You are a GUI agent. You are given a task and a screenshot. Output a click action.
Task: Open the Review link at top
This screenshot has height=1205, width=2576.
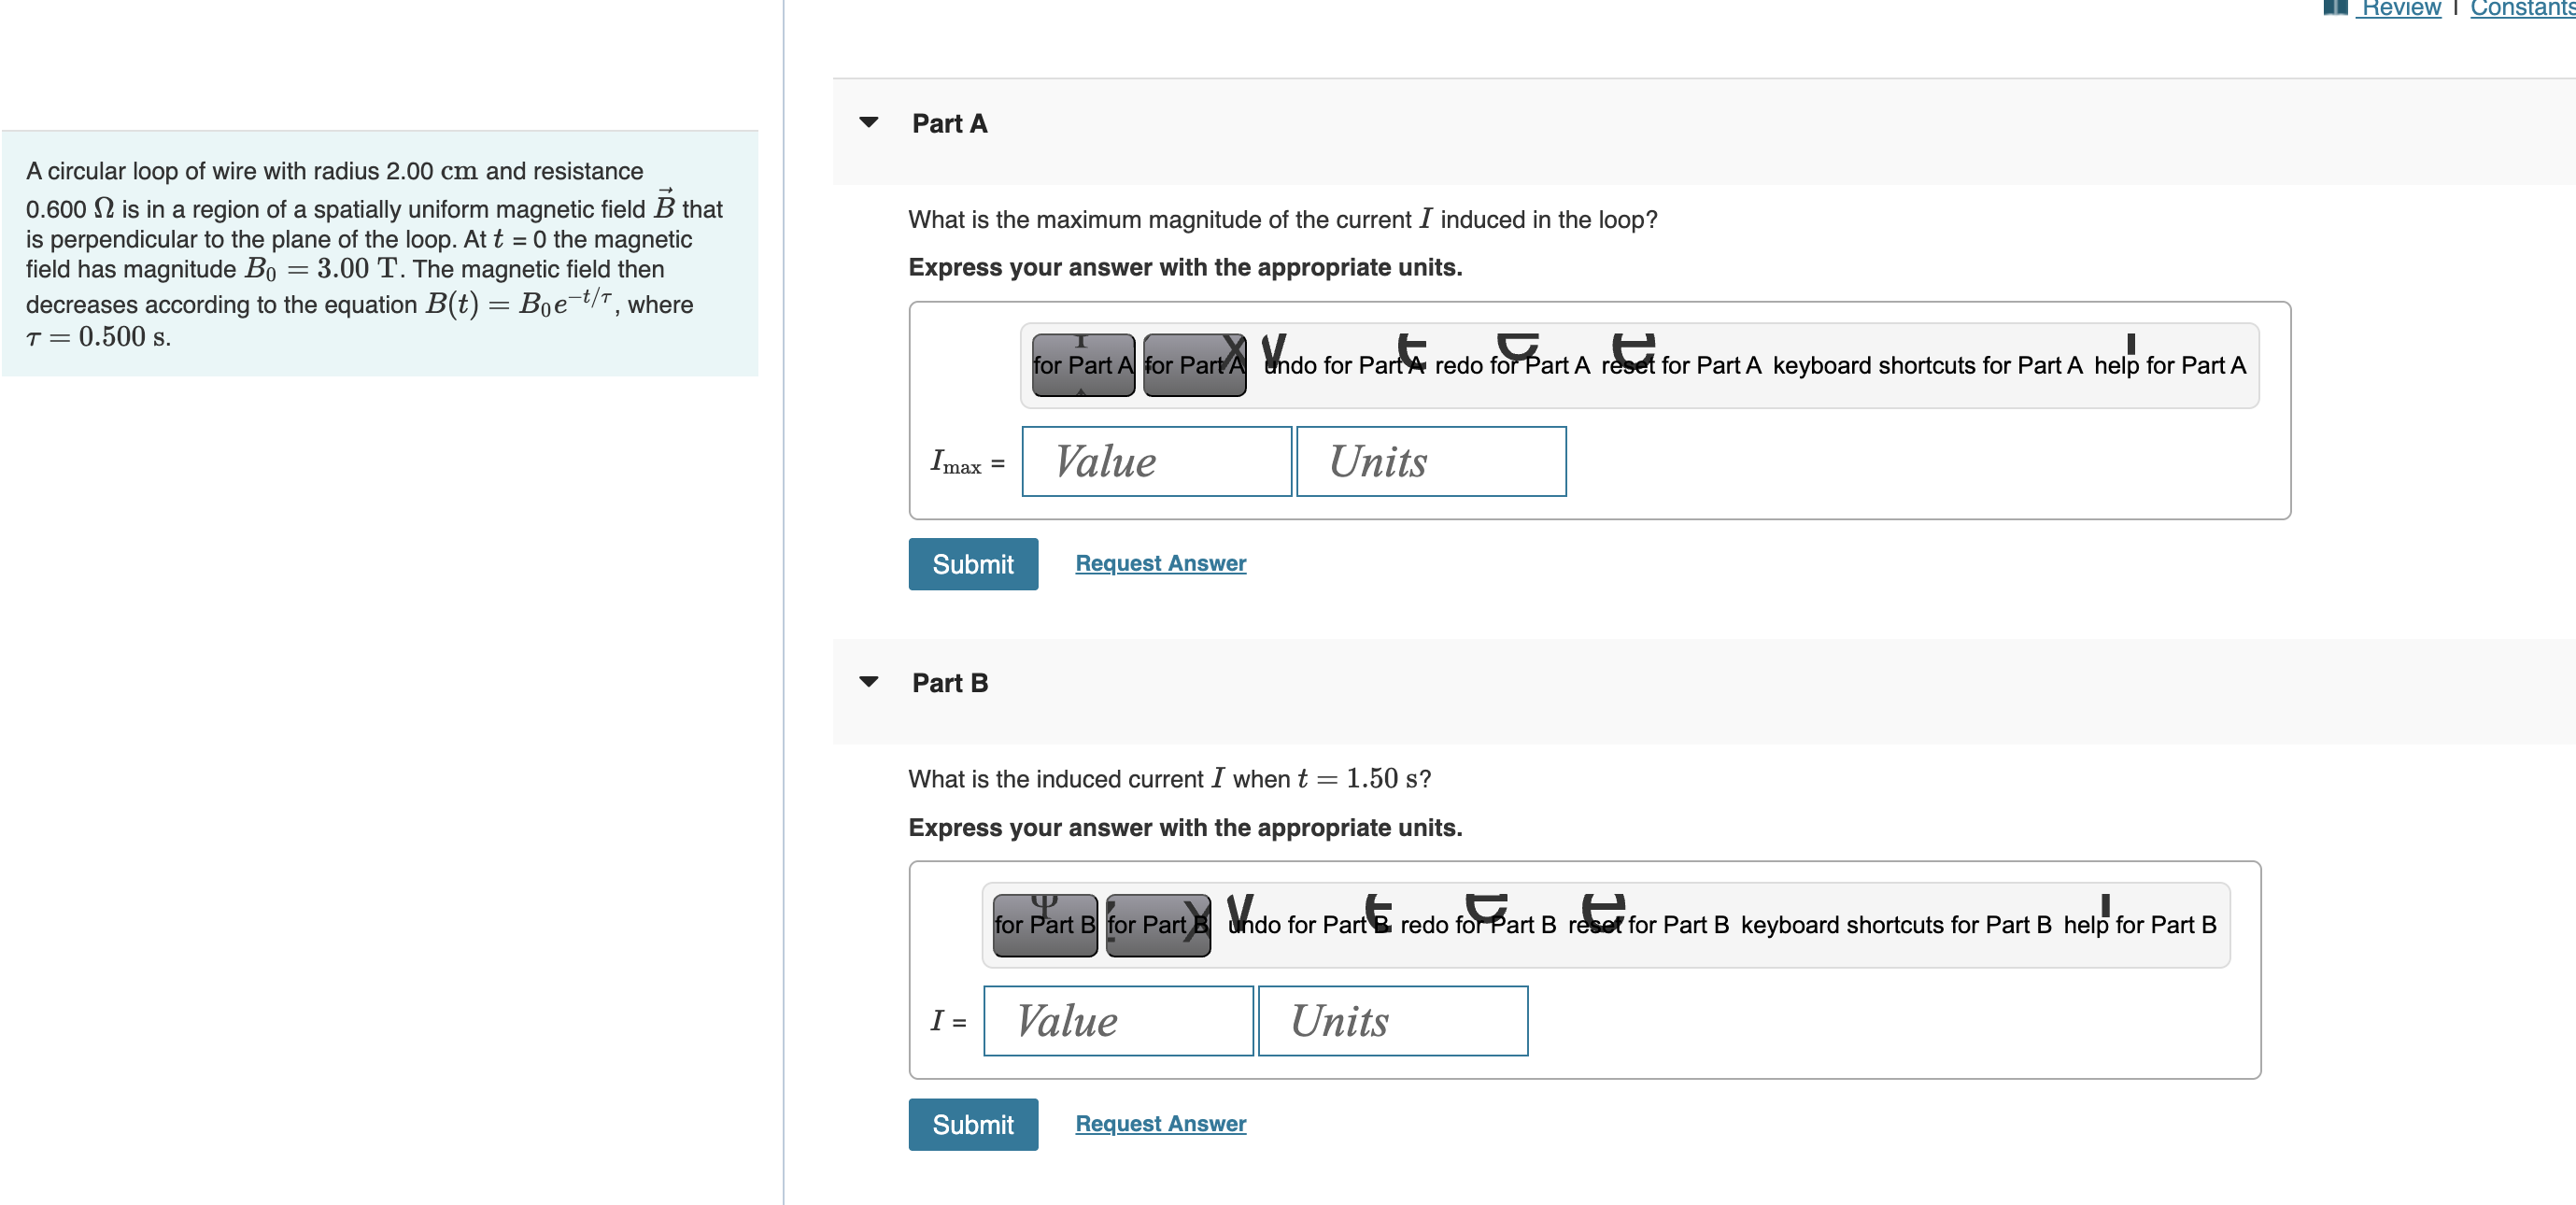pos(2399,9)
